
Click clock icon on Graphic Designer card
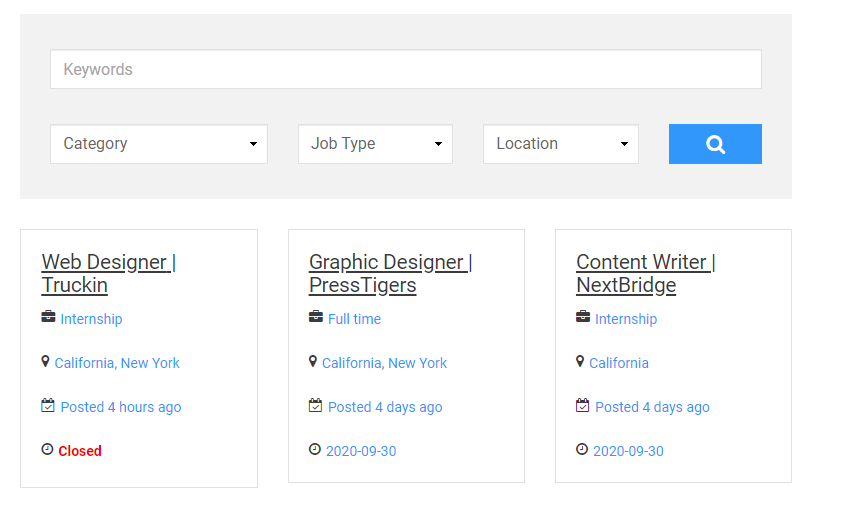tap(315, 450)
